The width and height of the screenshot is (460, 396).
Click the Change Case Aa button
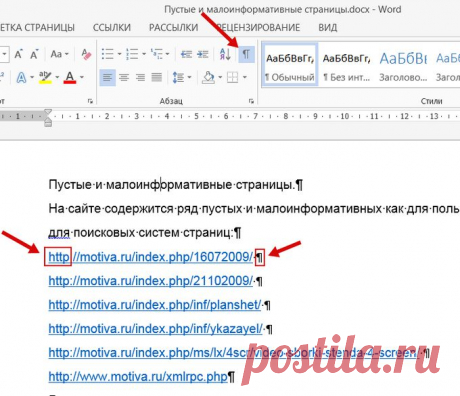click(x=56, y=54)
